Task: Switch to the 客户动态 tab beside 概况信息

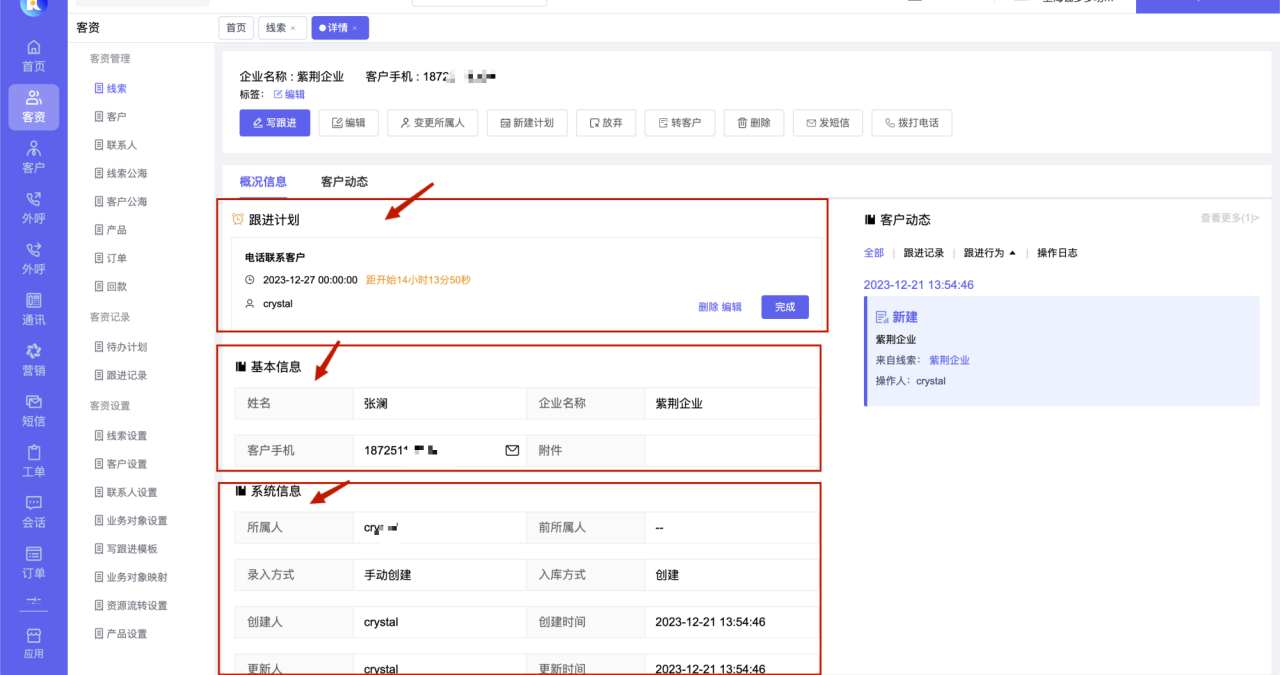Action: point(344,182)
